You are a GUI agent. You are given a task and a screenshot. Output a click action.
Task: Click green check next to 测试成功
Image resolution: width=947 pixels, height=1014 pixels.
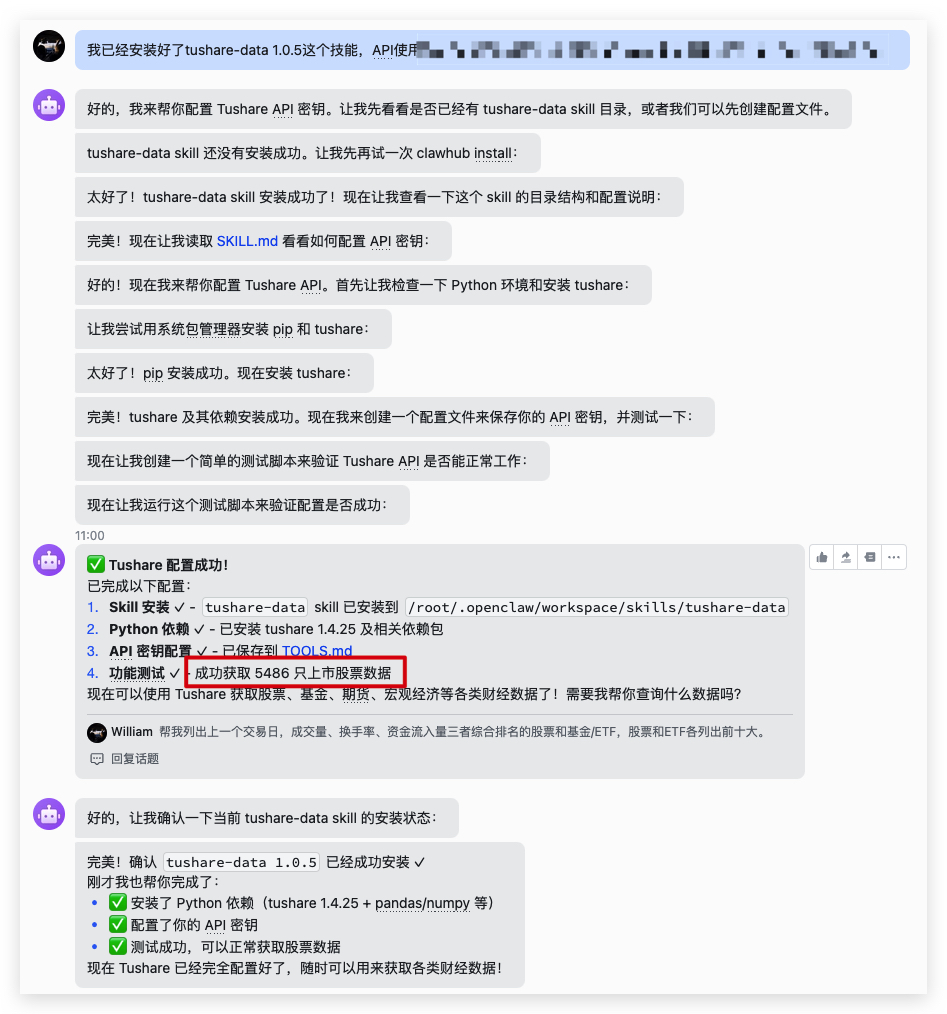coord(118,947)
